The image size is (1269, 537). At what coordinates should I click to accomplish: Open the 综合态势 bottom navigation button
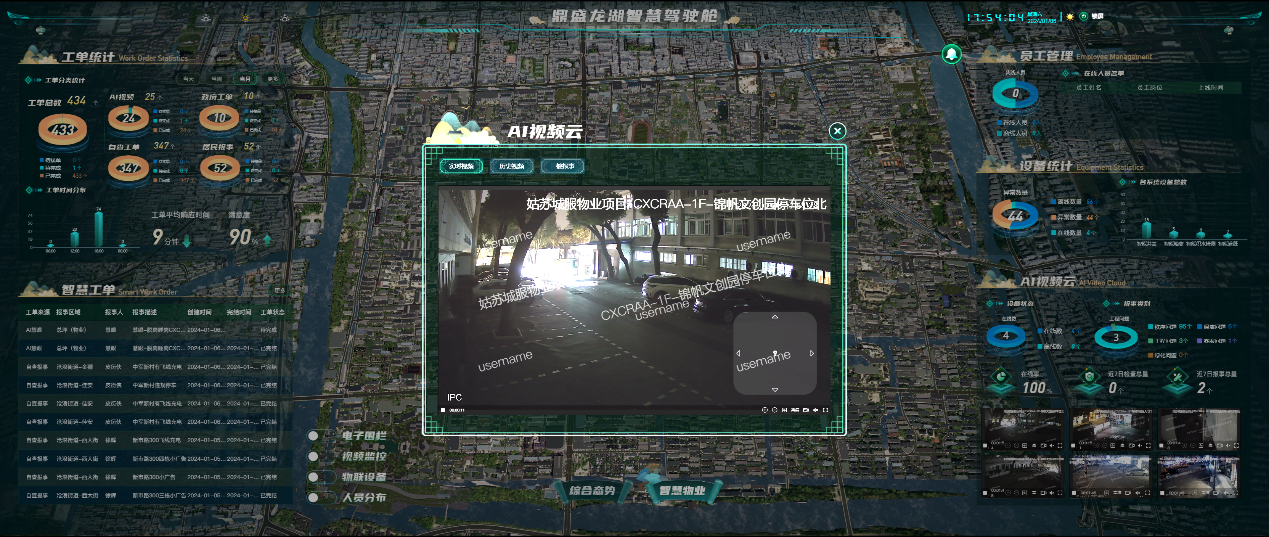point(591,491)
